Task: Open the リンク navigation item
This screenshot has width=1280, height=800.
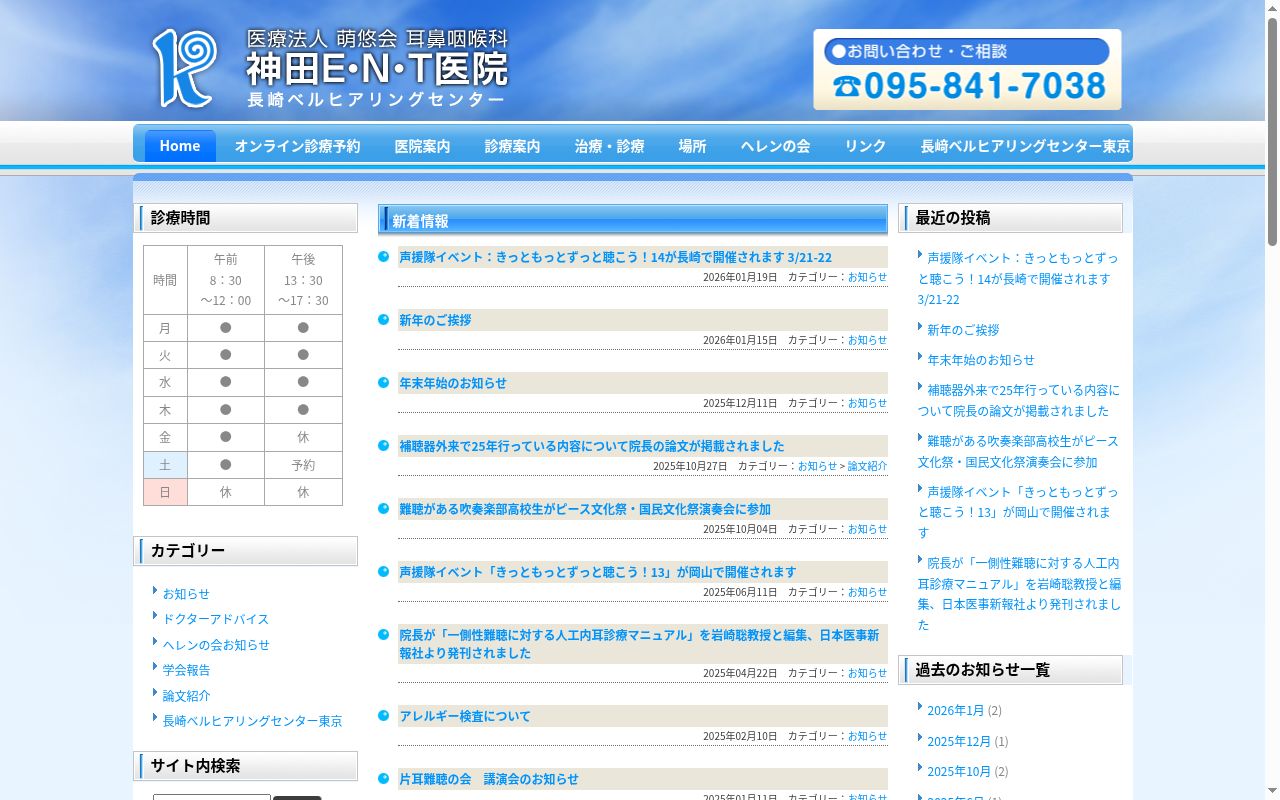Action: pos(865,146)
